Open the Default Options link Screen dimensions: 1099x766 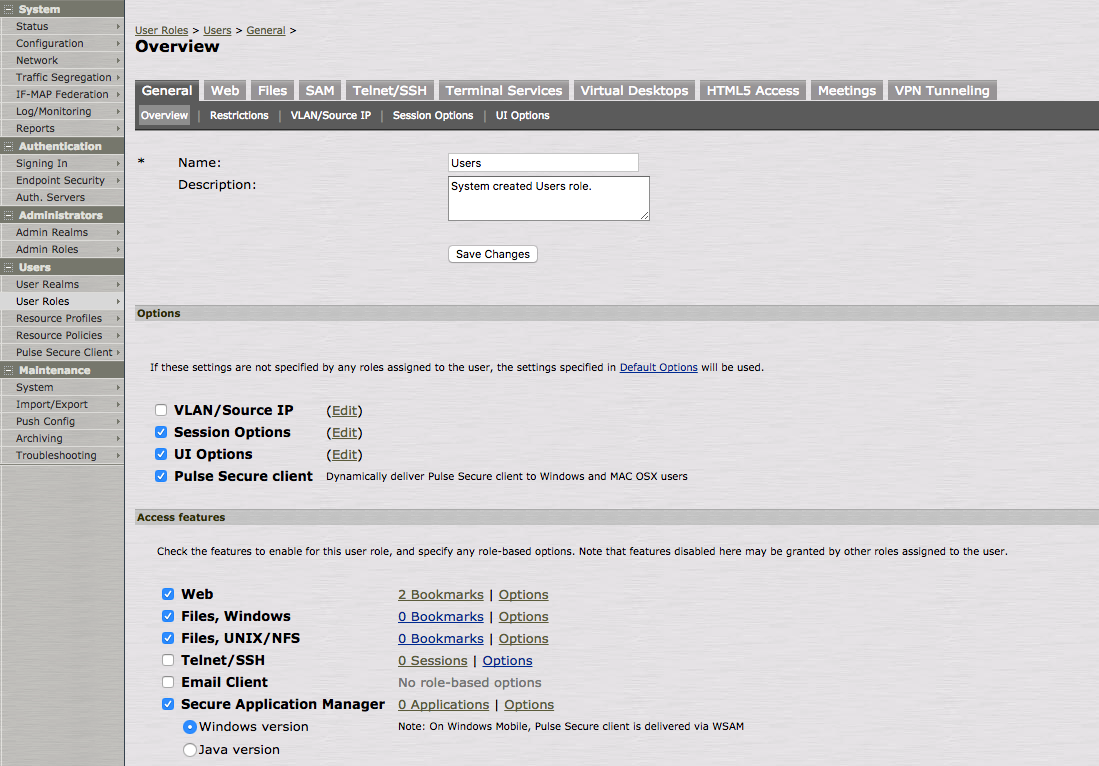(x=658, y=366)
